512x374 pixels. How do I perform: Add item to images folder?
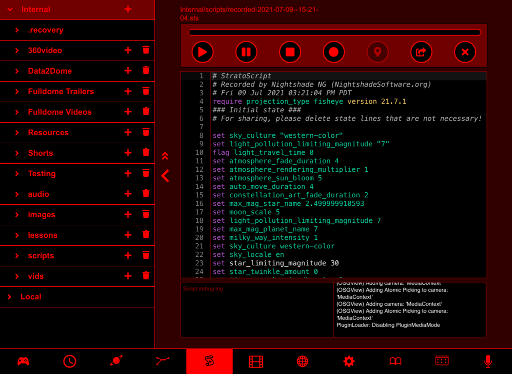(x=128, y=214)
